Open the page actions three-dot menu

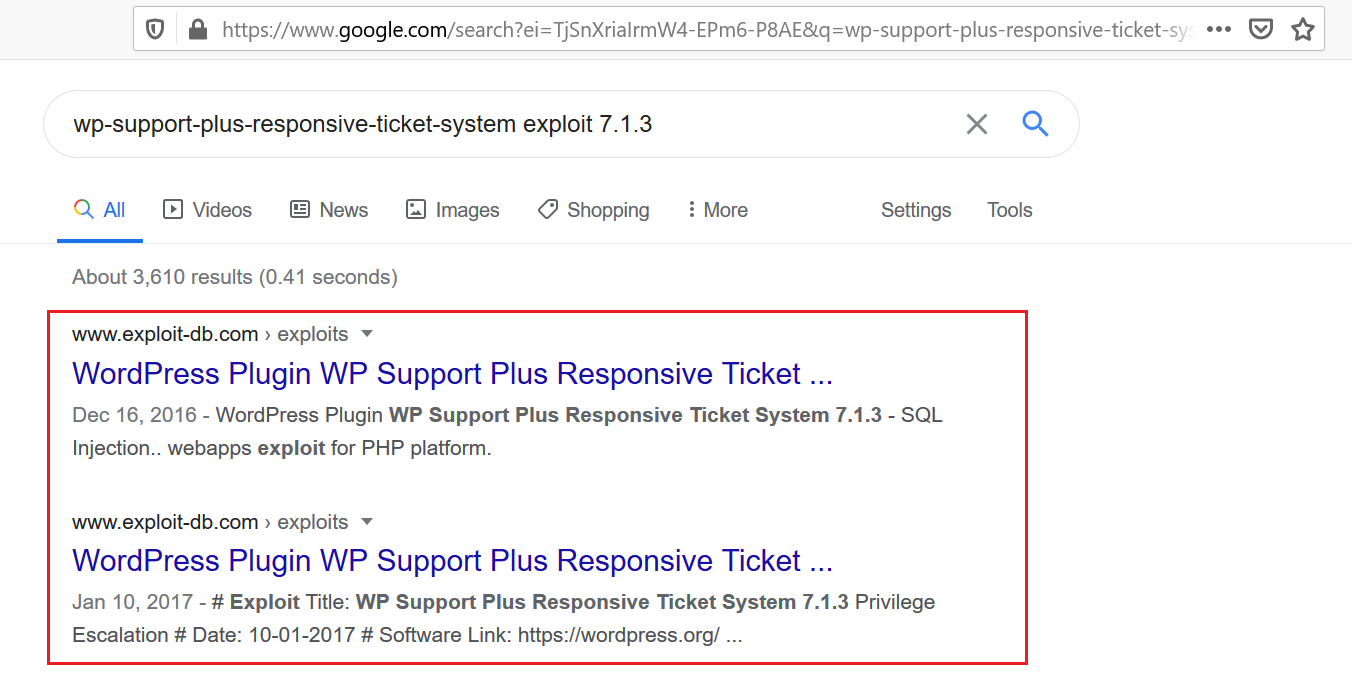click(x=1218, y=30)
